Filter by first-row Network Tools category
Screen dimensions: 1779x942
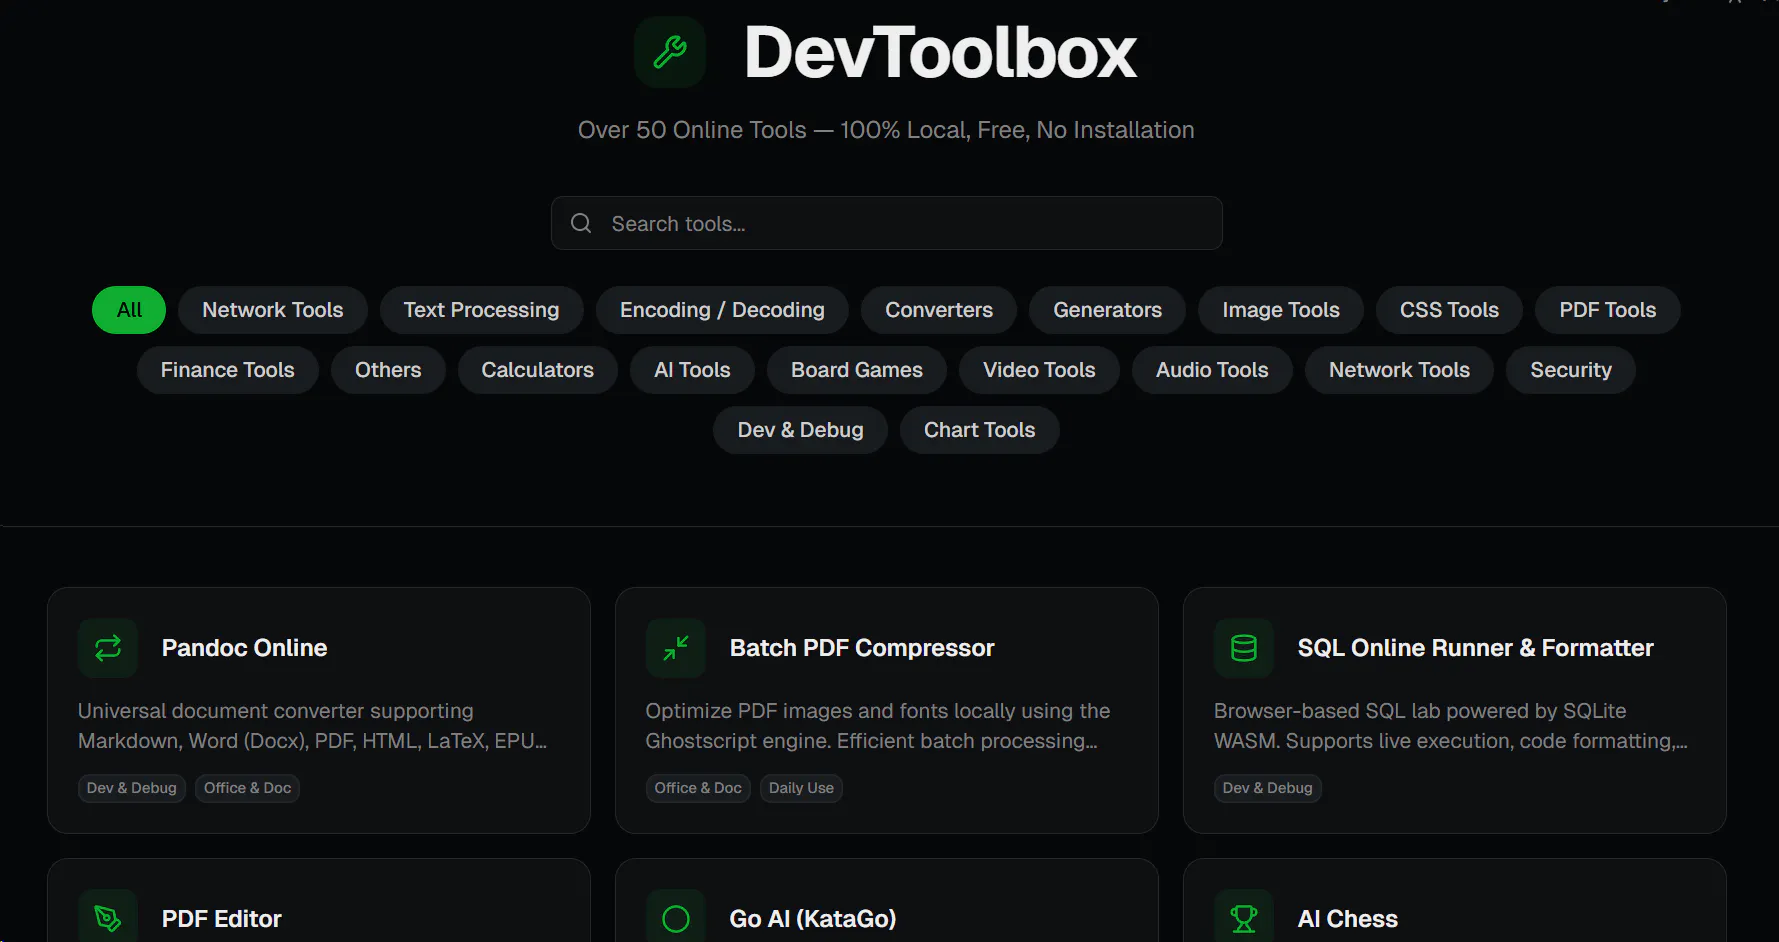273,310
